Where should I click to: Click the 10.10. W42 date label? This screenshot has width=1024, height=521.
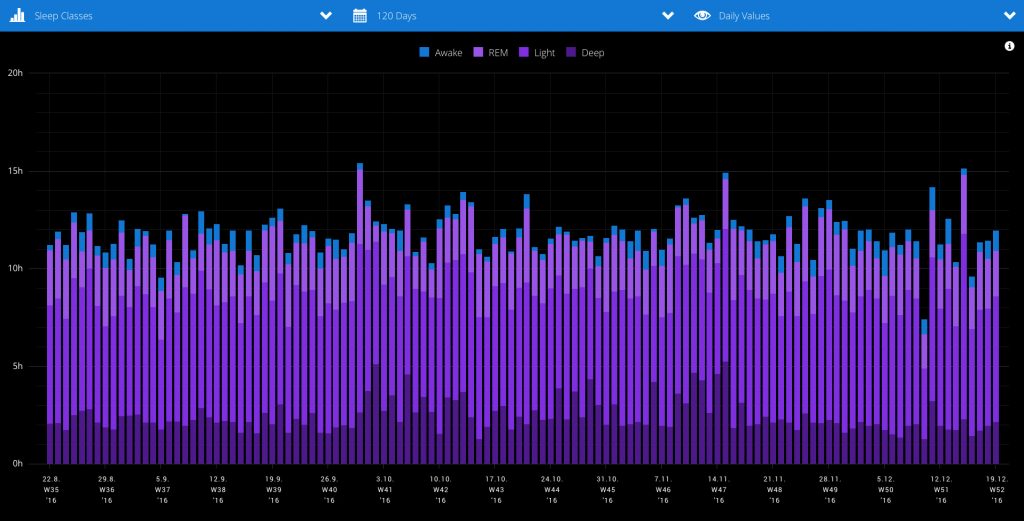tap(440, 490)
